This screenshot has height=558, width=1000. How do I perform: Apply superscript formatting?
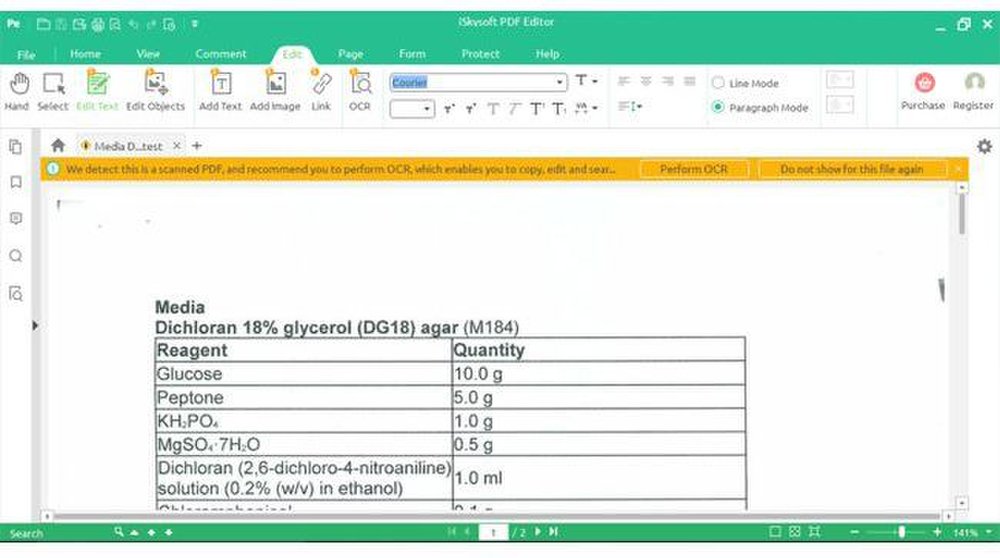click(537, 108)
